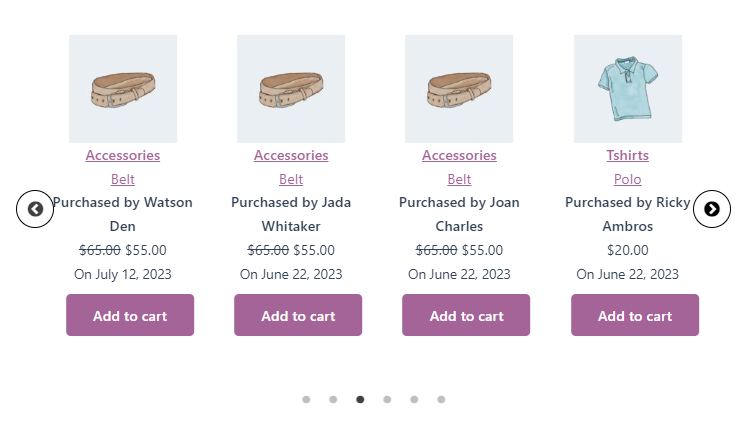Select the fourth carousel pagination dot

click(x=387, y=399)
